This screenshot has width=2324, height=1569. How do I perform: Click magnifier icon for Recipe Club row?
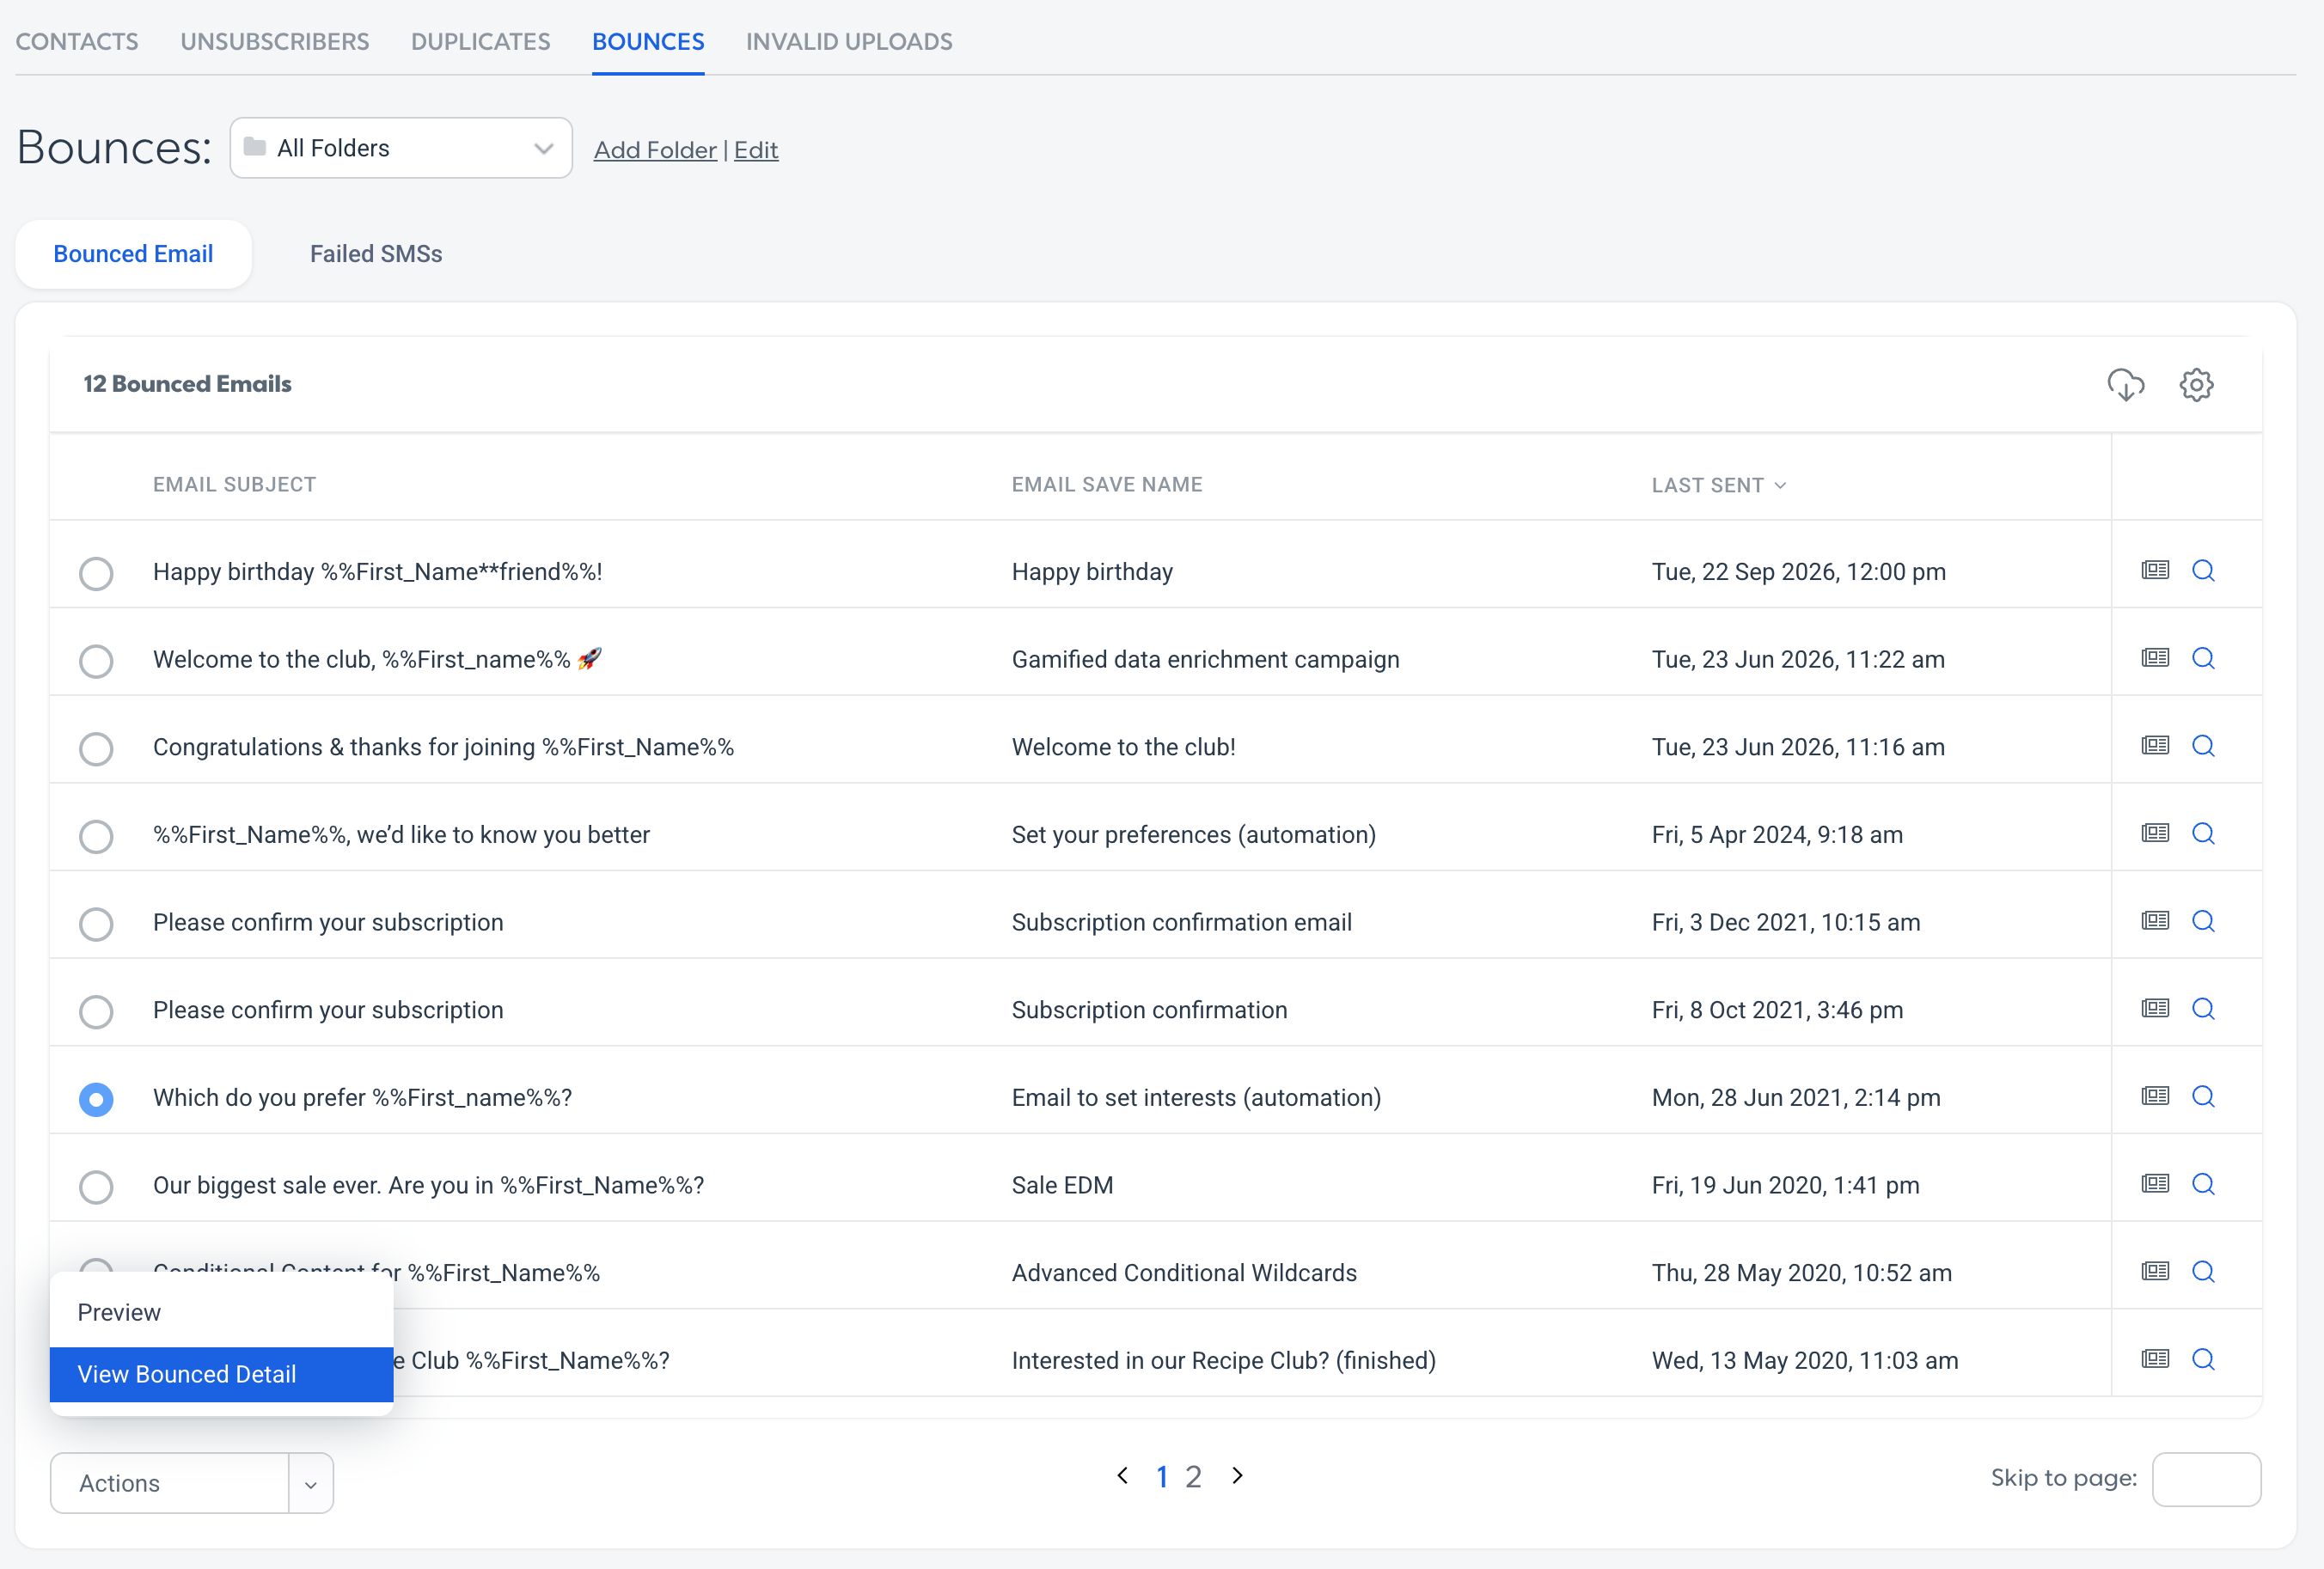(x=2203, y=1359)
